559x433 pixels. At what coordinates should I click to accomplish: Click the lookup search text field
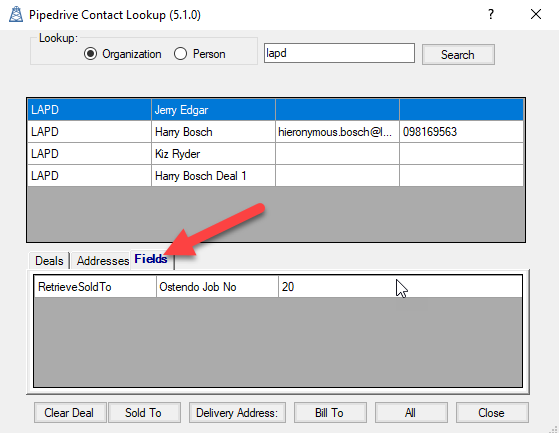click(x=339, y=53)
